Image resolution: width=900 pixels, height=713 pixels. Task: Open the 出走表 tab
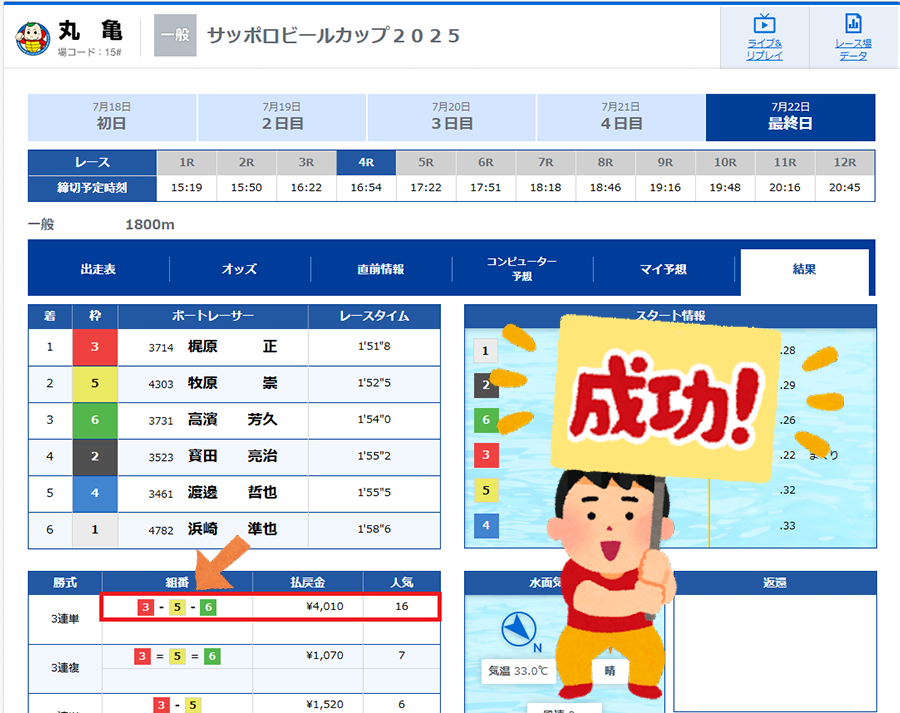click(x=98, y=269)
